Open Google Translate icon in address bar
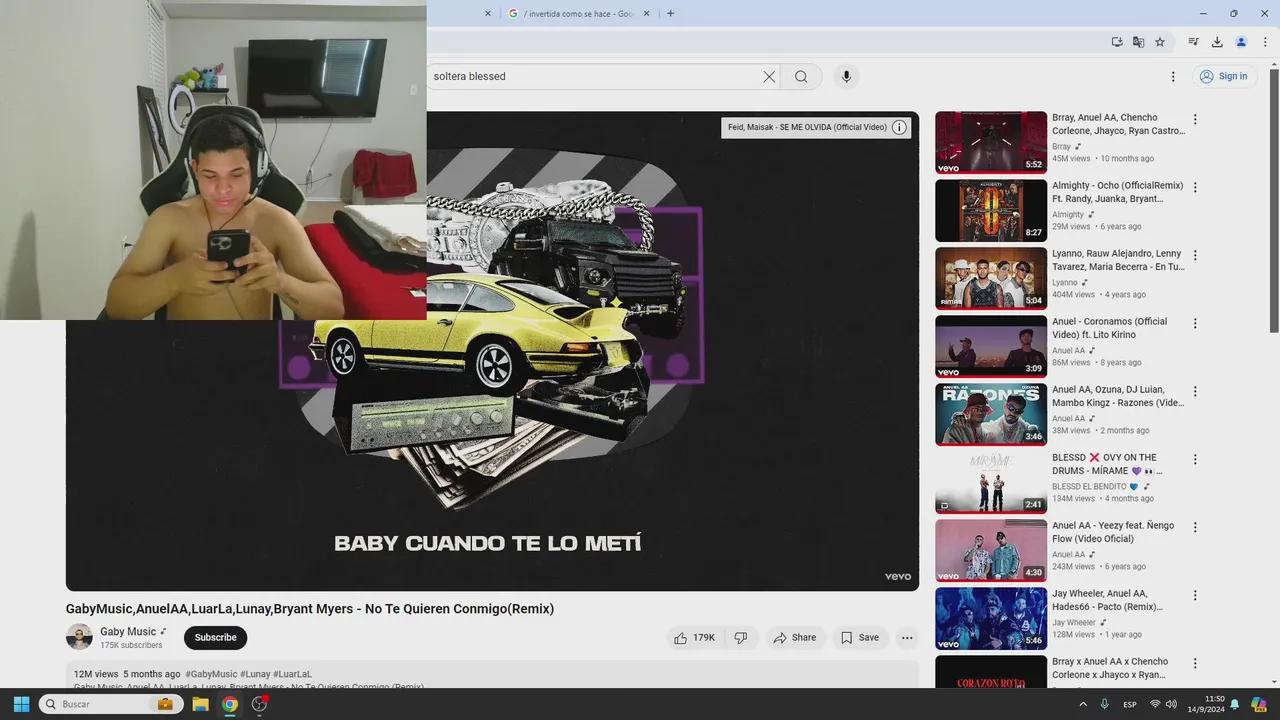 click(x=1138, y=41)
